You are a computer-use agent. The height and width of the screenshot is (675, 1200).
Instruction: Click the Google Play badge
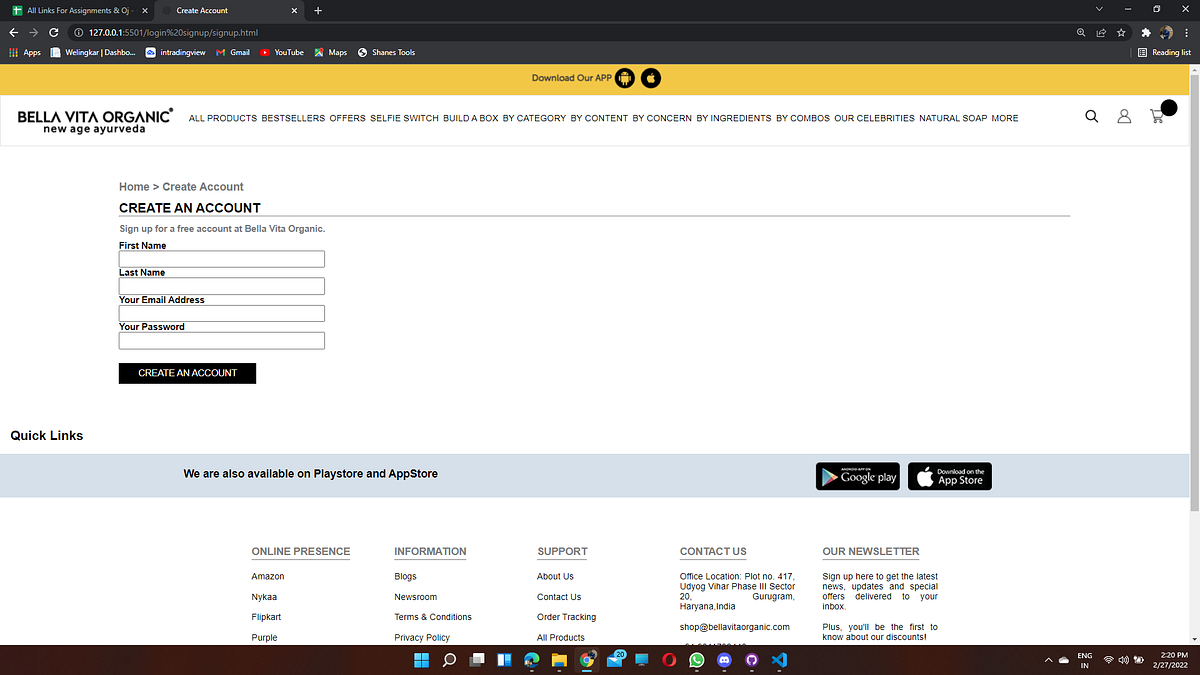click(x=857, y=476)
